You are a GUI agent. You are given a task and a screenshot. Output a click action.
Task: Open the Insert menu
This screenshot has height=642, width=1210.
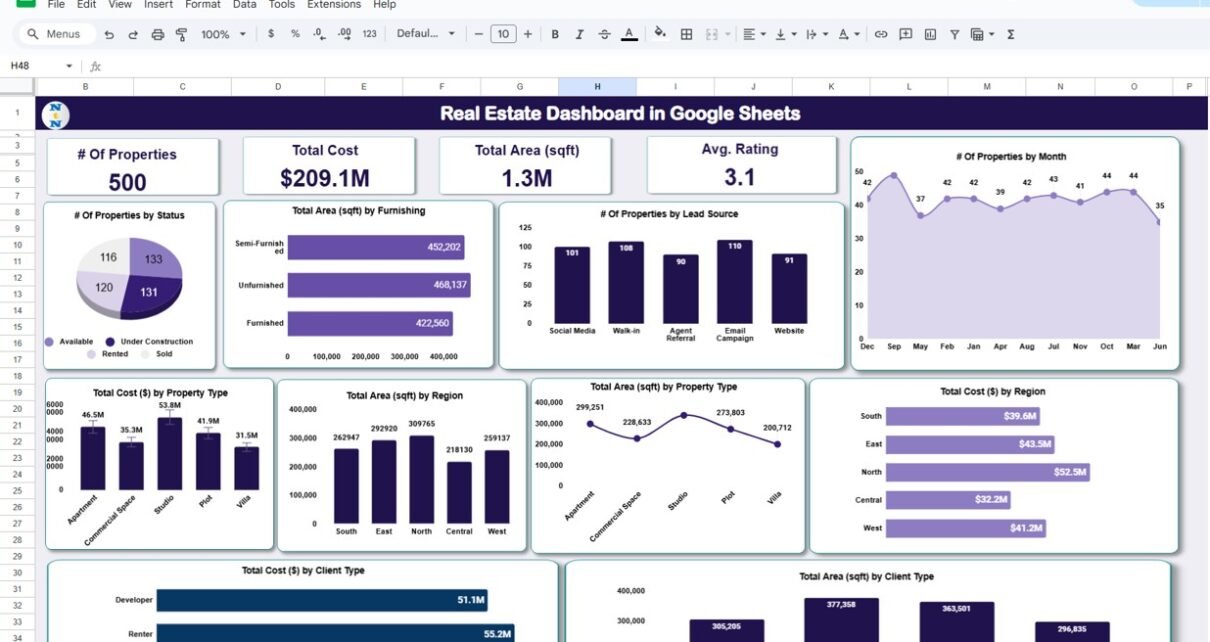pos(158,5)
